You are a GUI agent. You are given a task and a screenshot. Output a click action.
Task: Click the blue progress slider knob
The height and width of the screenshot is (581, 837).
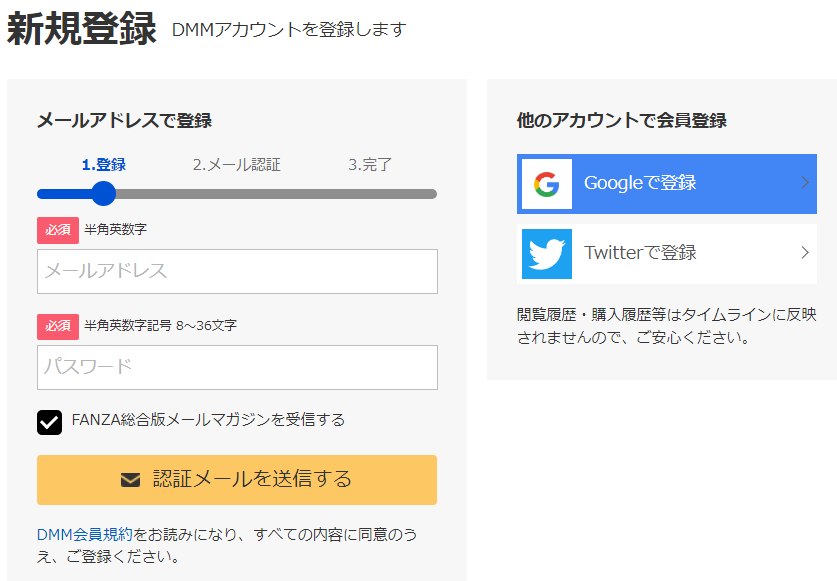pos(104,194)
